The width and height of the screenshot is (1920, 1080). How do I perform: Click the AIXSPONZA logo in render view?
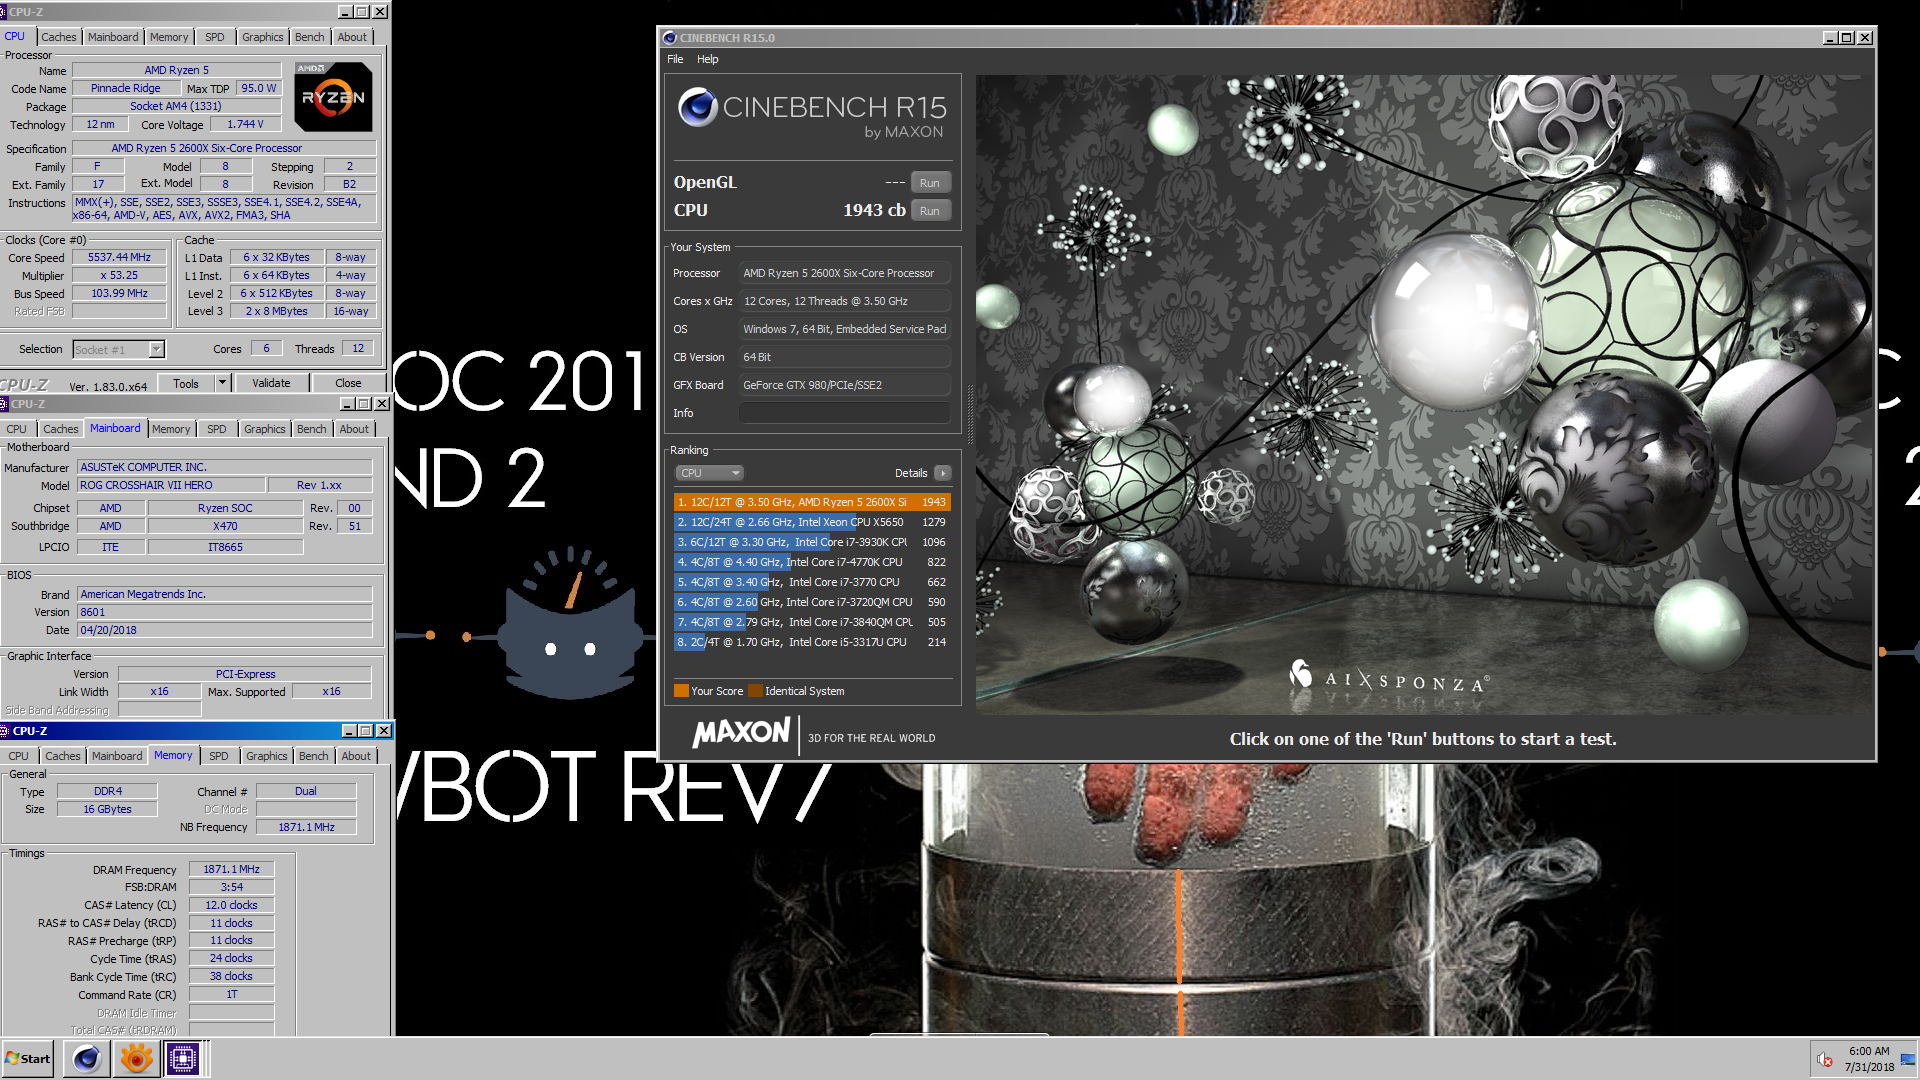click(x=1389, y=678)
